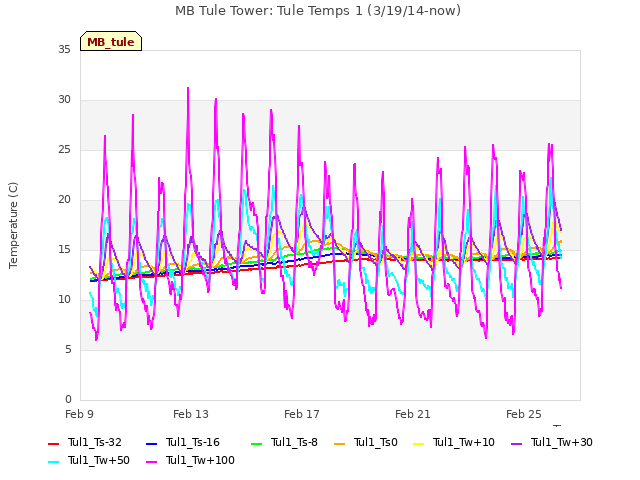Click the 30 y-axis tick label
The image size is (640, 480).
(x=64, y=100)
